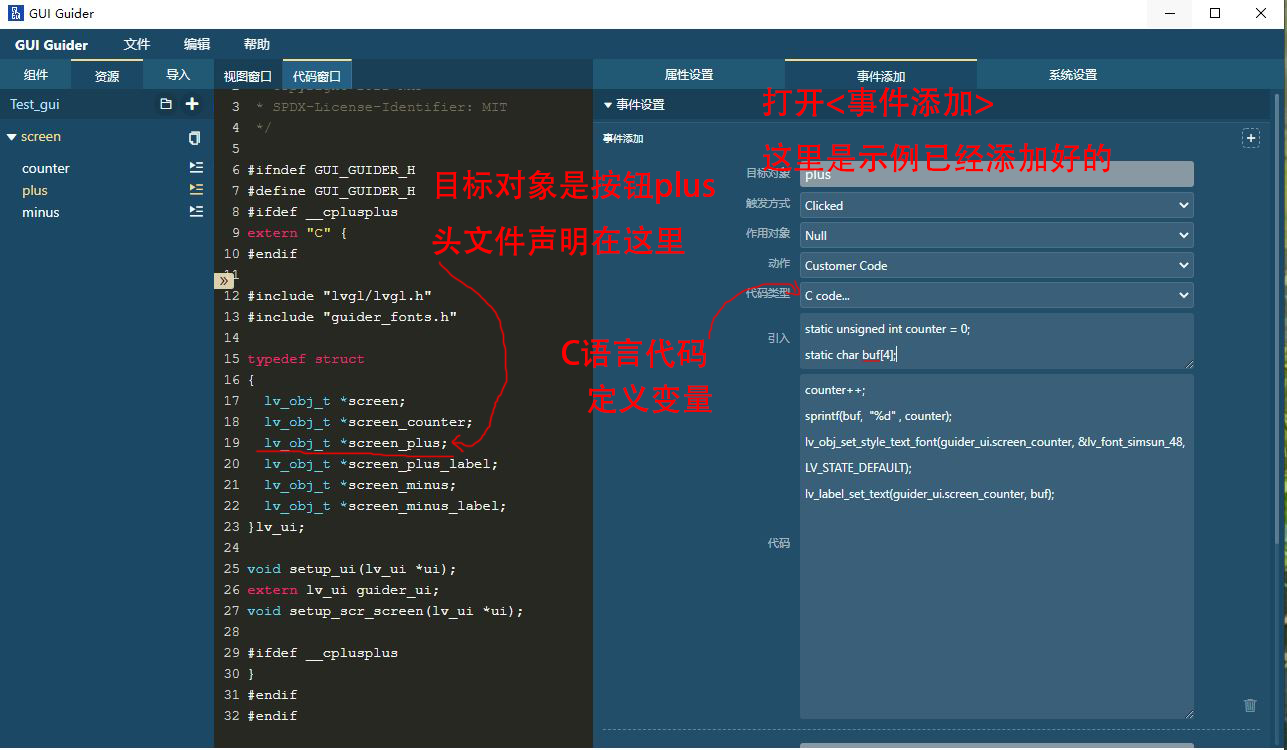Screen dimensions: 1287x750
Task: Open the project folder icon beside Test_gui
Action: click(x=166, y=104)
